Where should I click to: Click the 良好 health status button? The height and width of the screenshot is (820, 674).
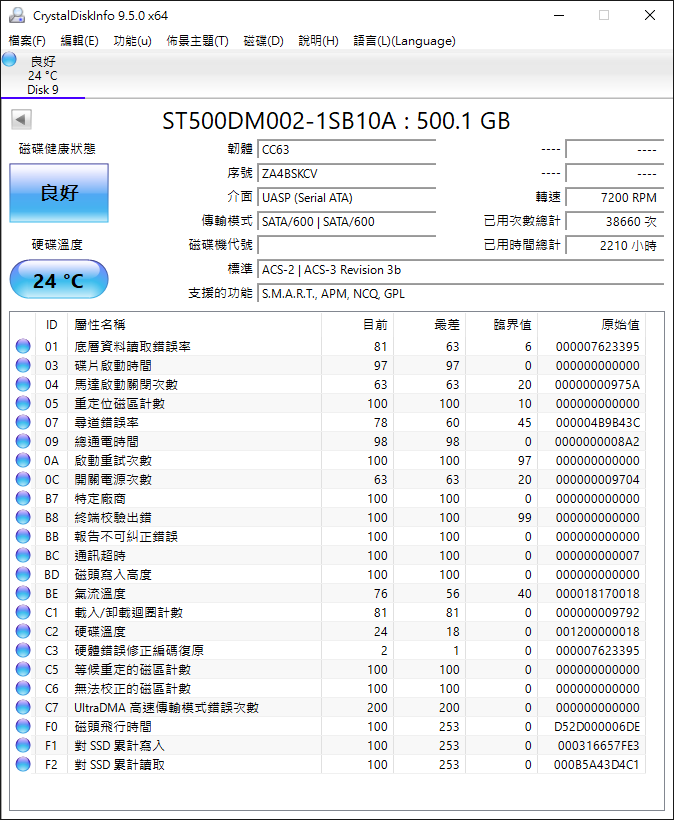pos(59,193)
